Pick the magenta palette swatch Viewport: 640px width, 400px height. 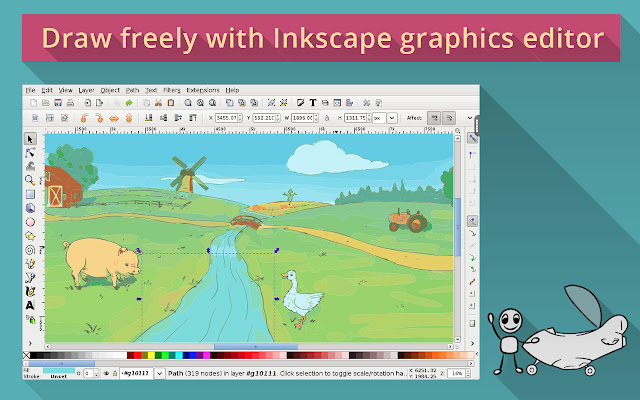tap(207, 356)
